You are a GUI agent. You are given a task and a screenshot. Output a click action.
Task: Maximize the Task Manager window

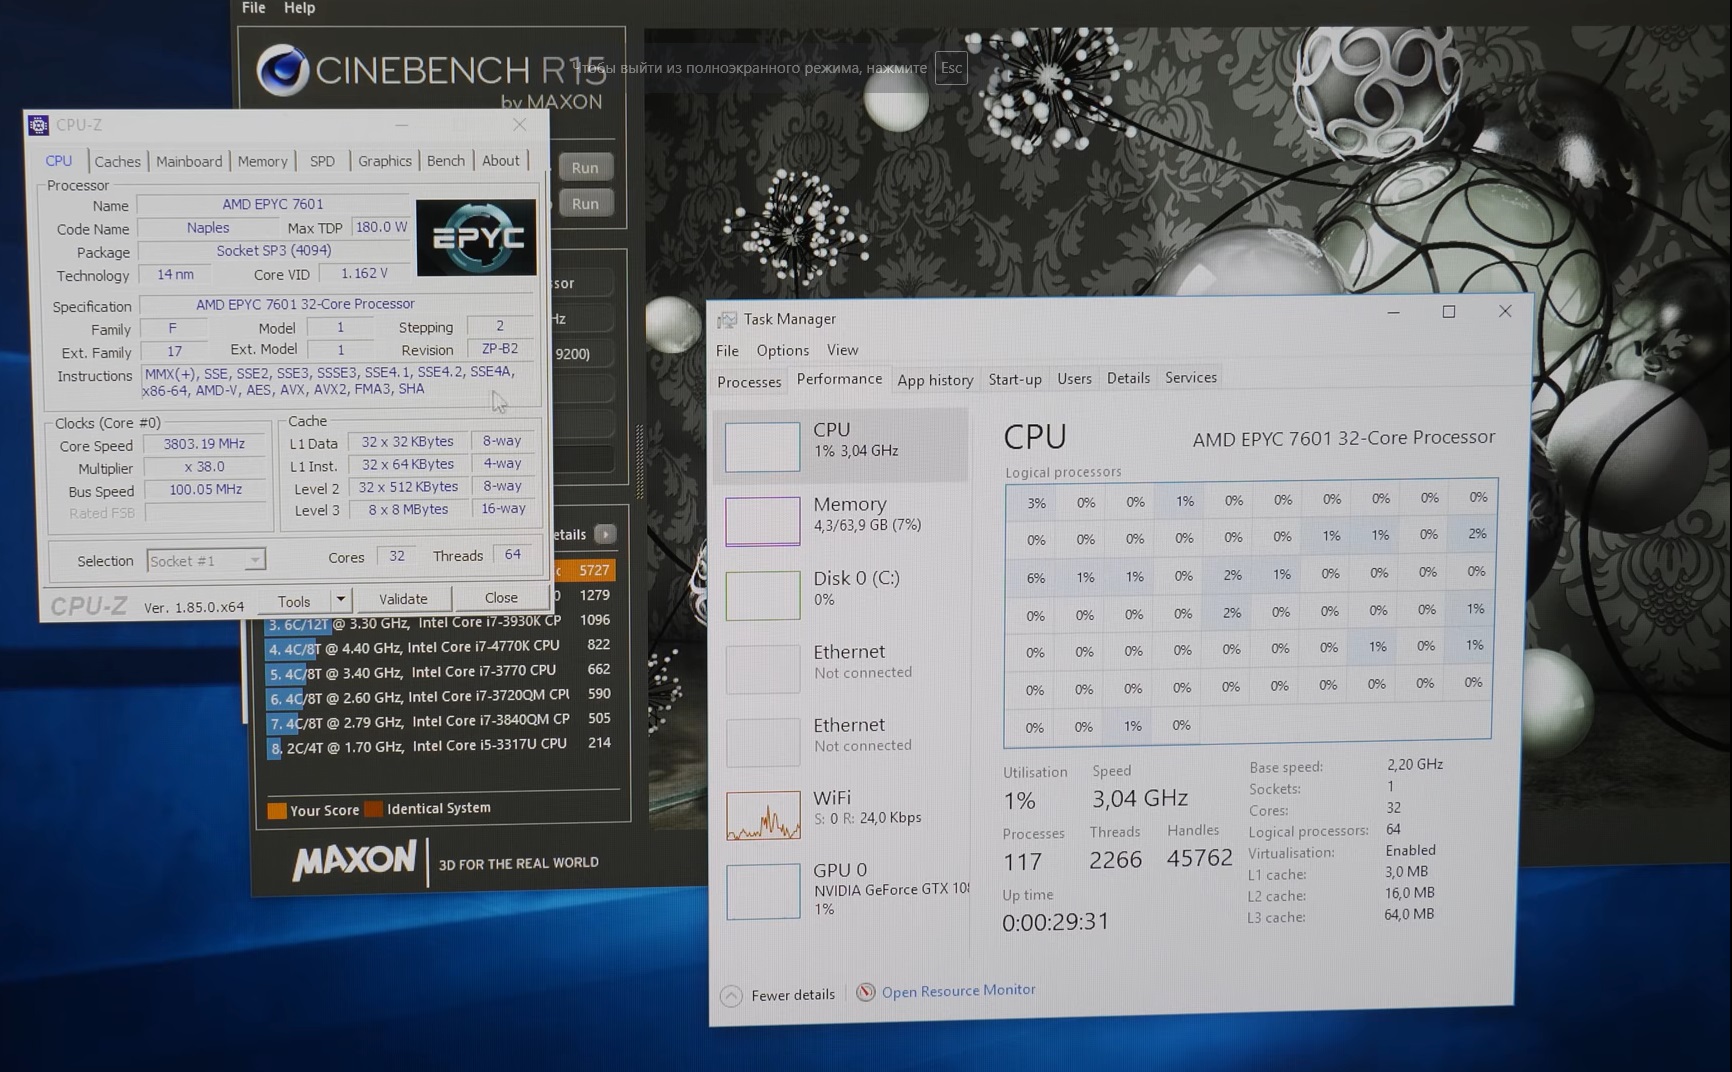coord(1448,312)
